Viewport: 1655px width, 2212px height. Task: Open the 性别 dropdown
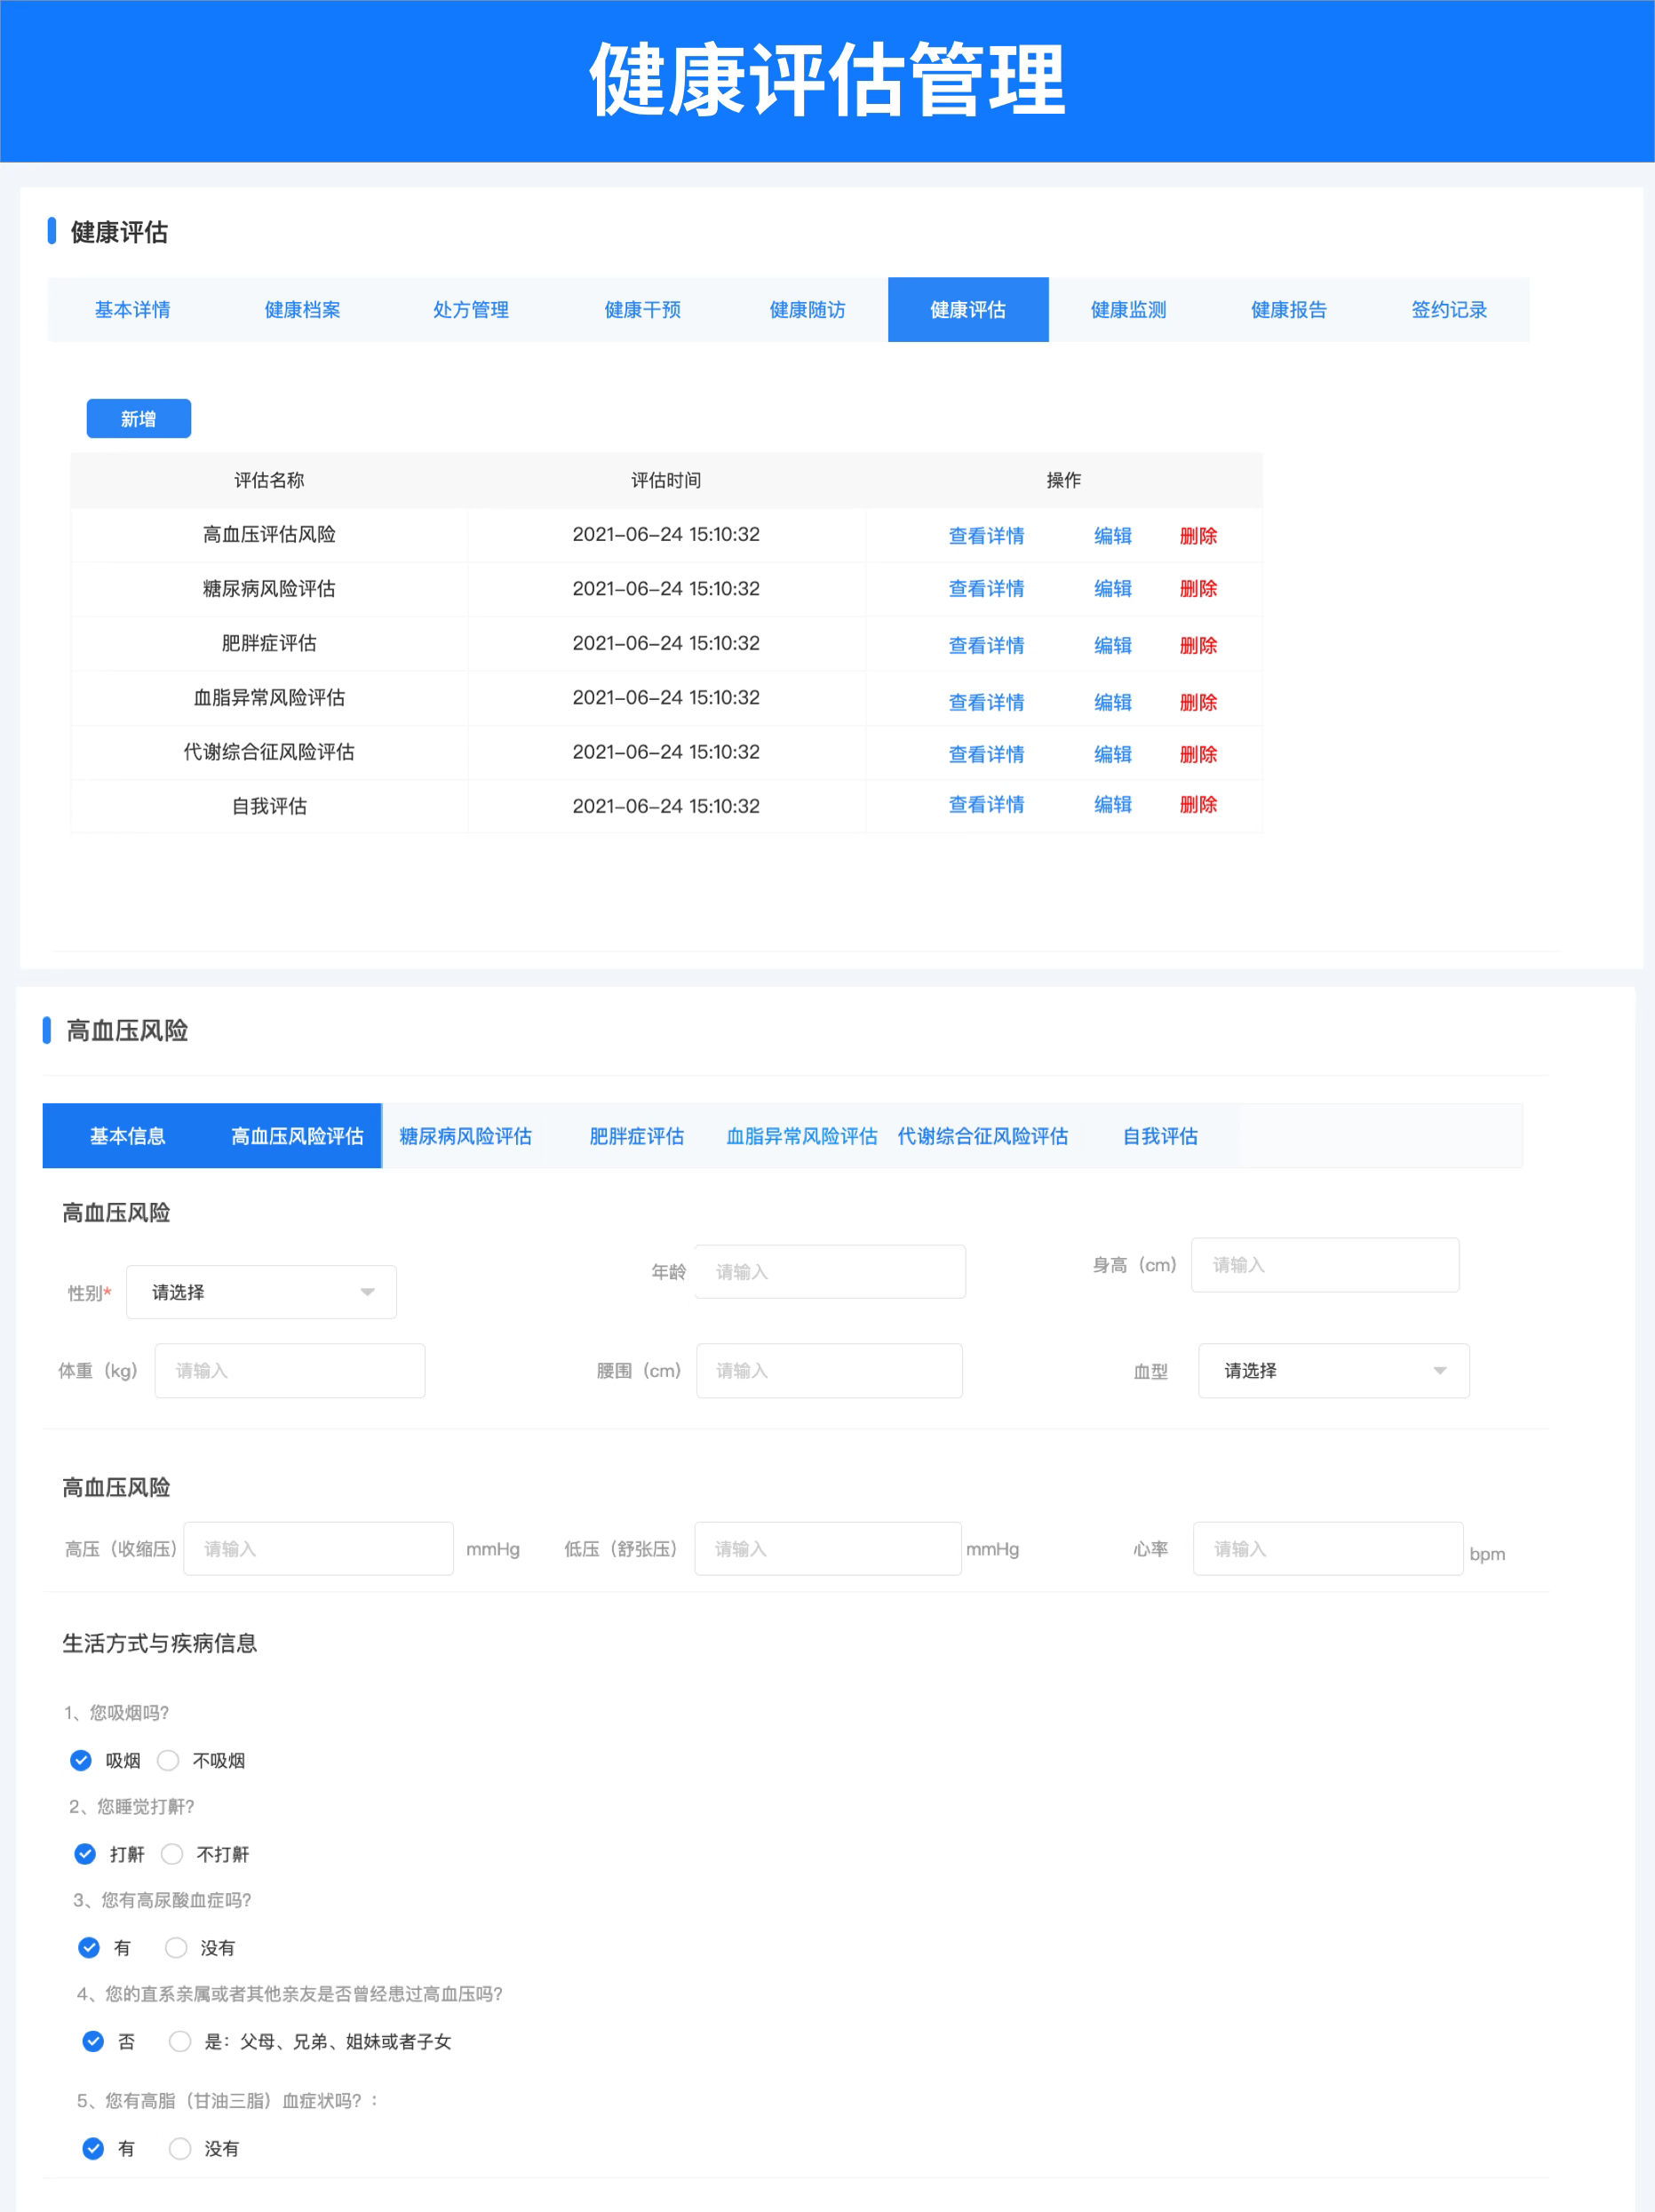click(261, 1292)
